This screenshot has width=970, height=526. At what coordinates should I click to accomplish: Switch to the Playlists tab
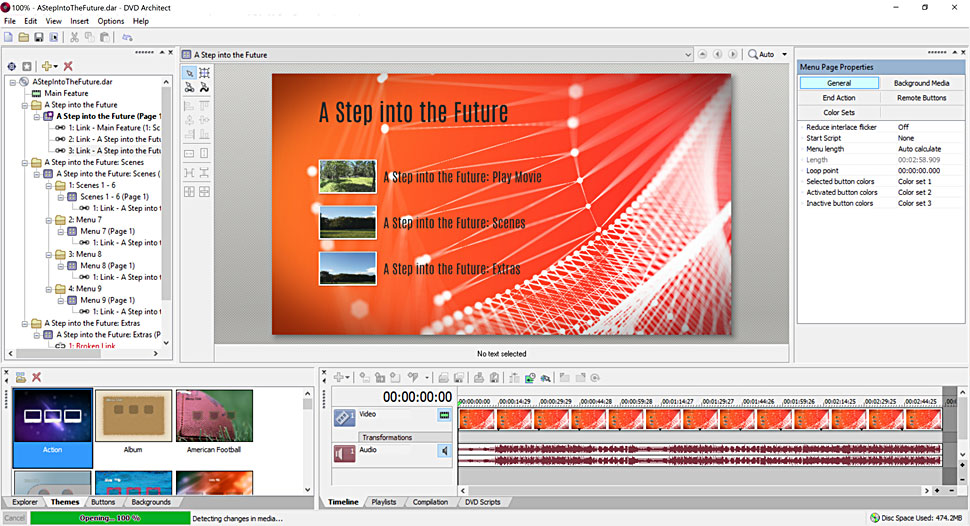(383, 502)
